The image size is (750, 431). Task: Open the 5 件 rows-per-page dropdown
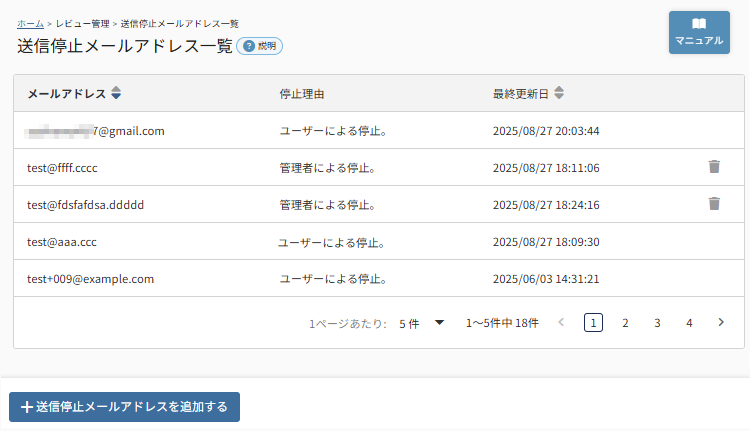coord(421,323)
